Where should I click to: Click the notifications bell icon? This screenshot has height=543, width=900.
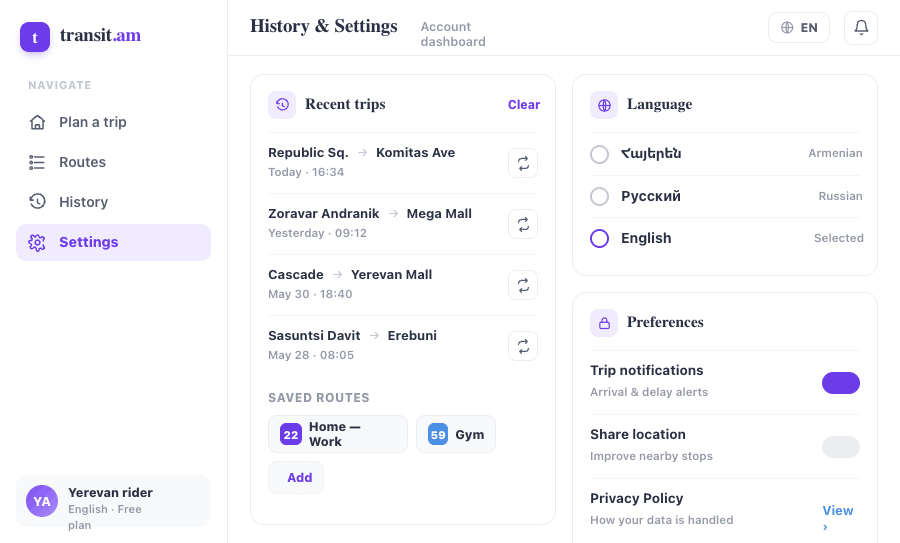(x=860, y=28)
